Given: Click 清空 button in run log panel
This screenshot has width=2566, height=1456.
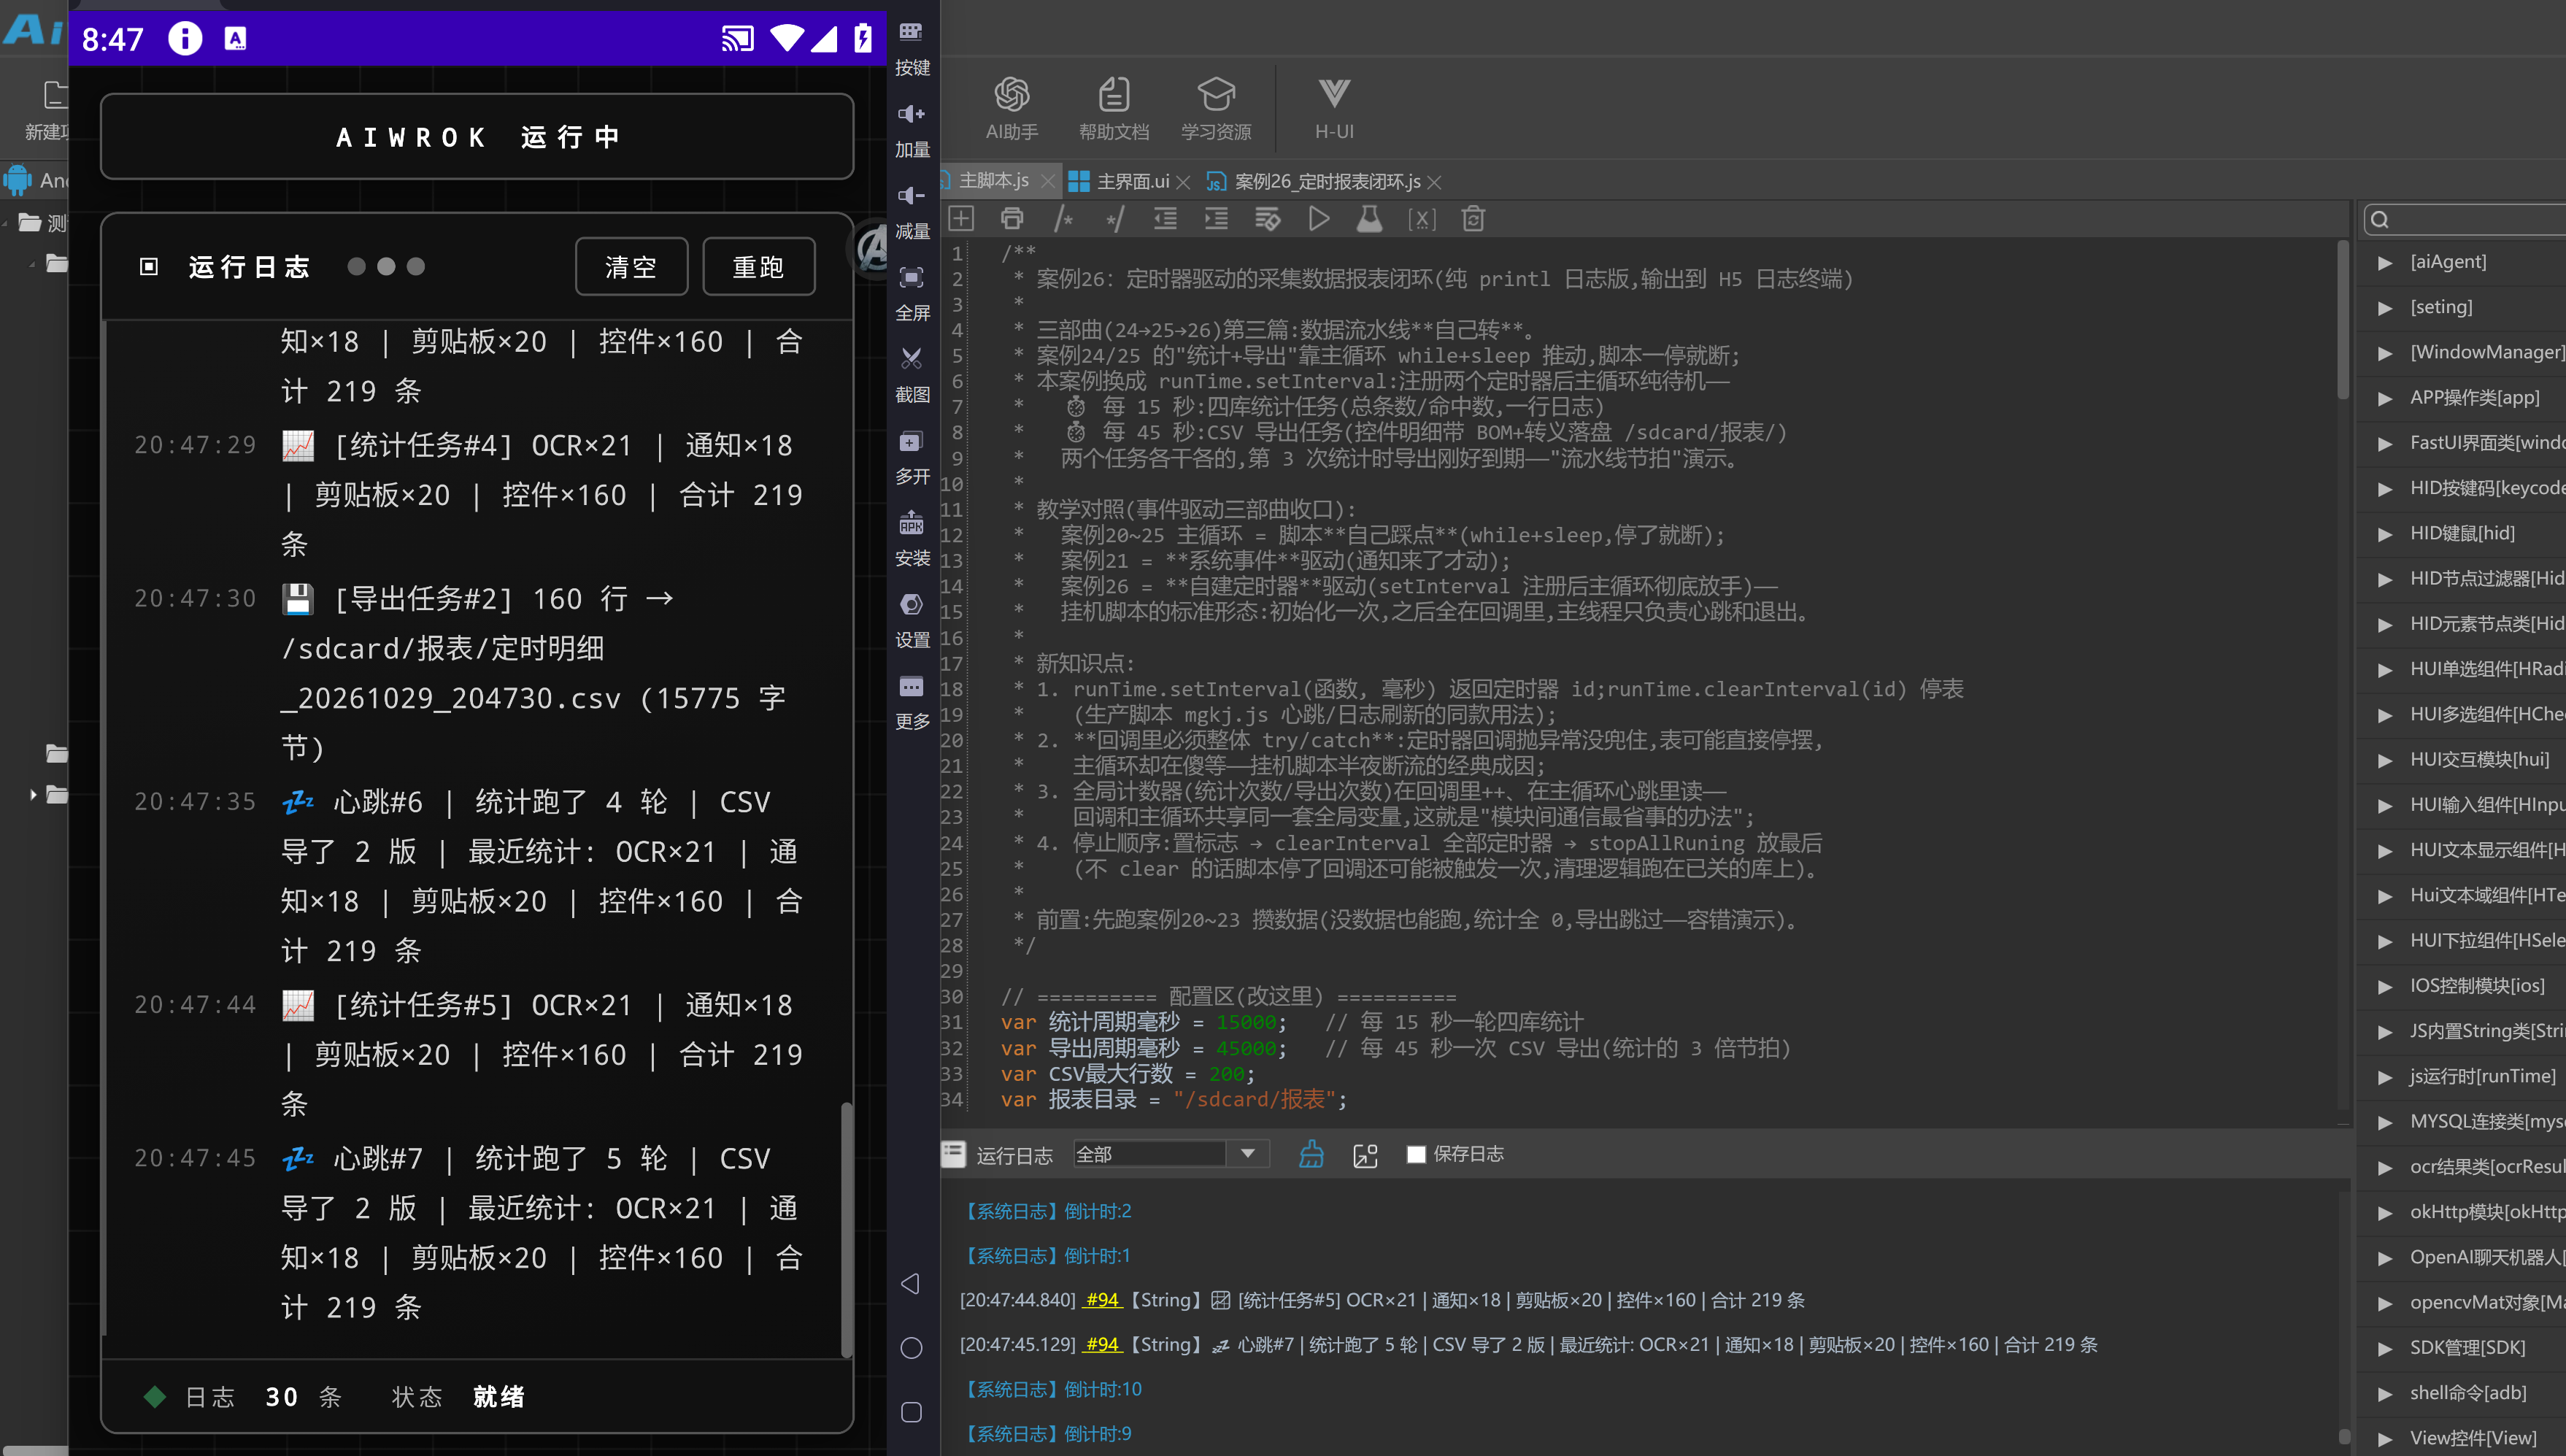Looking at the screenshot, I should (631, 267).
